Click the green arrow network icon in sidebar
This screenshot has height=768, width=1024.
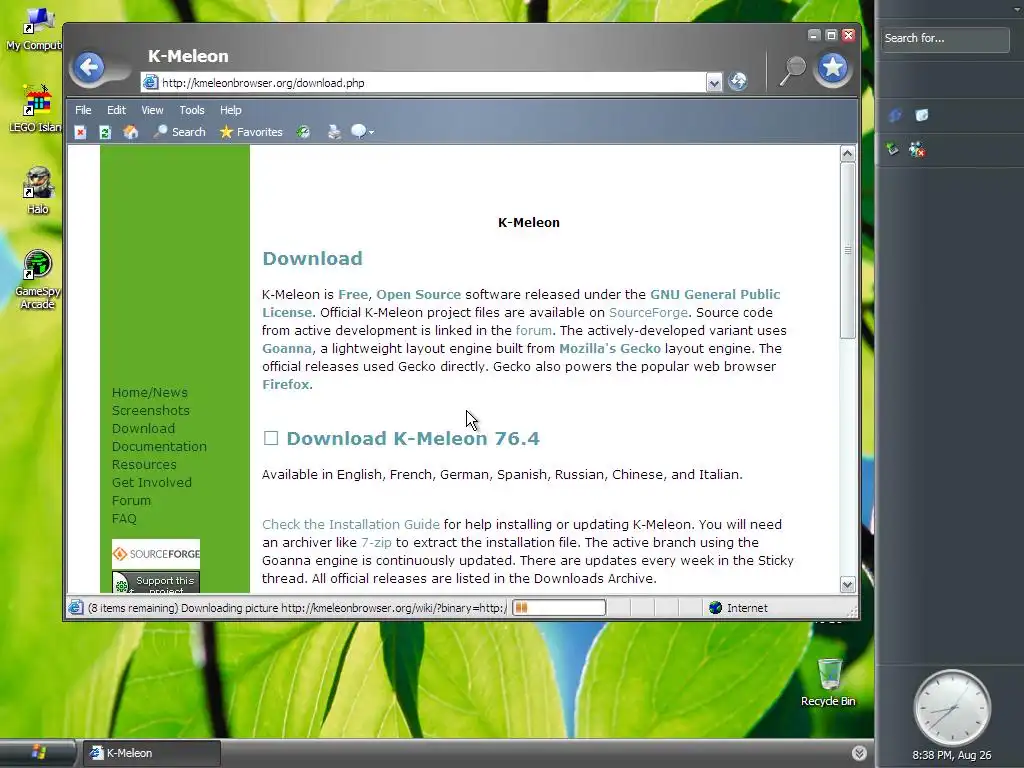892,150
